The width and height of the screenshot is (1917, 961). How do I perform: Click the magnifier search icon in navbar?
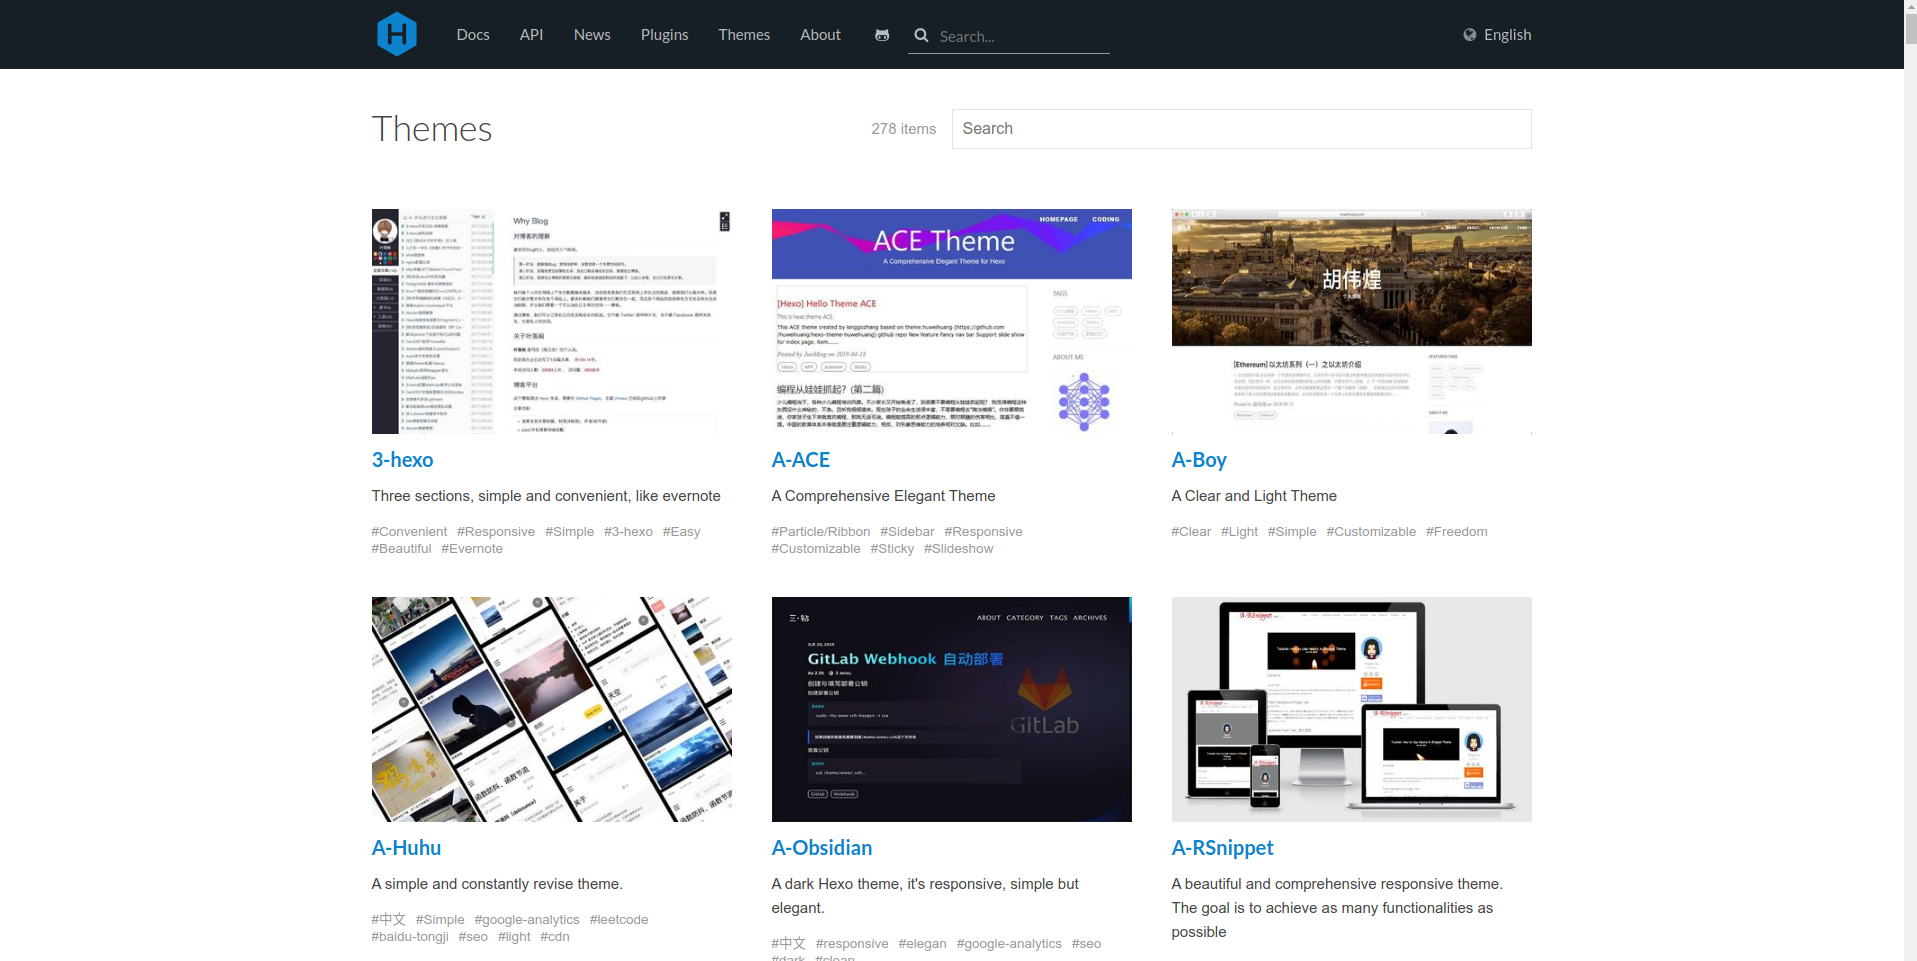point(921,35)
